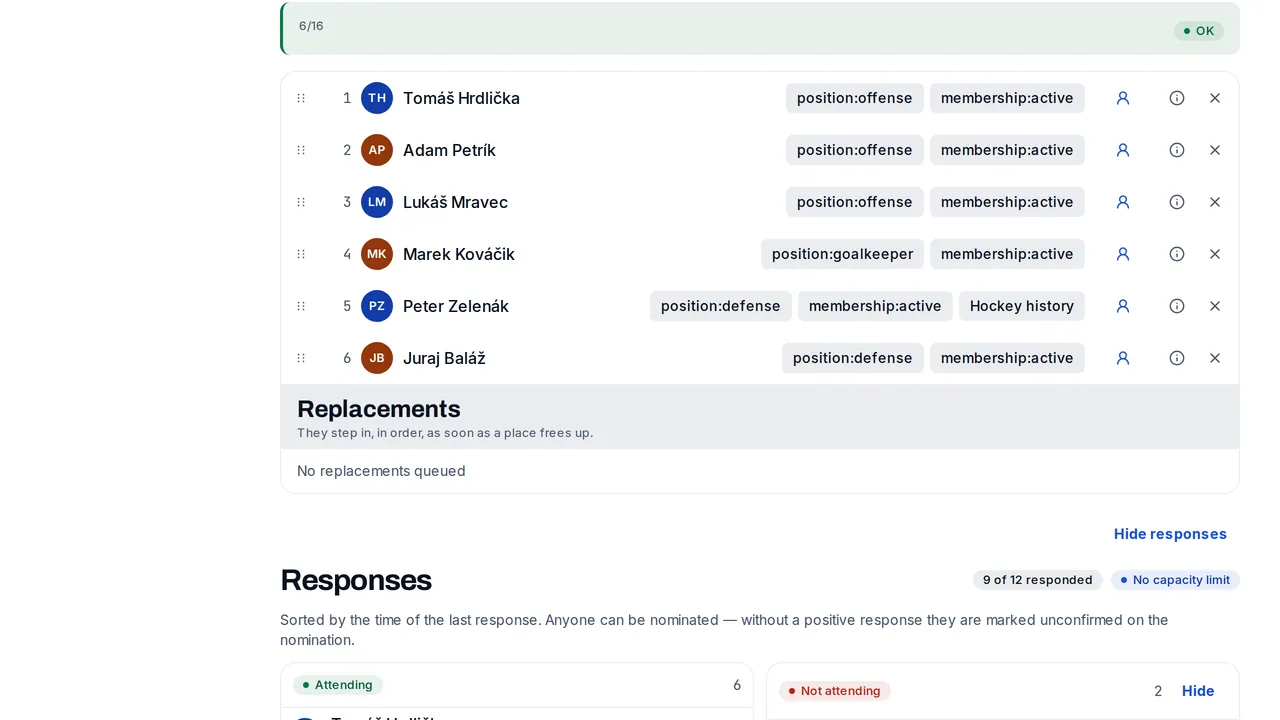1280x720 pixels.
Task: Click the X icon on Juraj Baláž's row
Action: click(x=1215, y=358)
